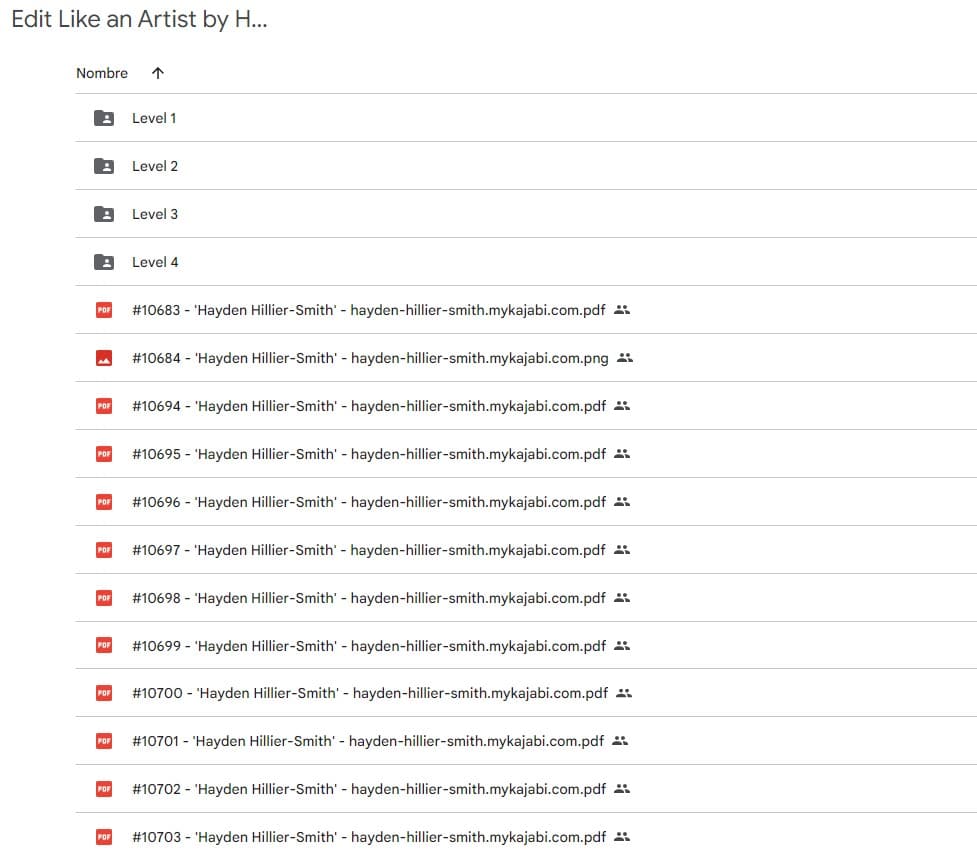977x851 pixels.
Task: Select the #10699 PDF file name
Action: tap(368, 646)
